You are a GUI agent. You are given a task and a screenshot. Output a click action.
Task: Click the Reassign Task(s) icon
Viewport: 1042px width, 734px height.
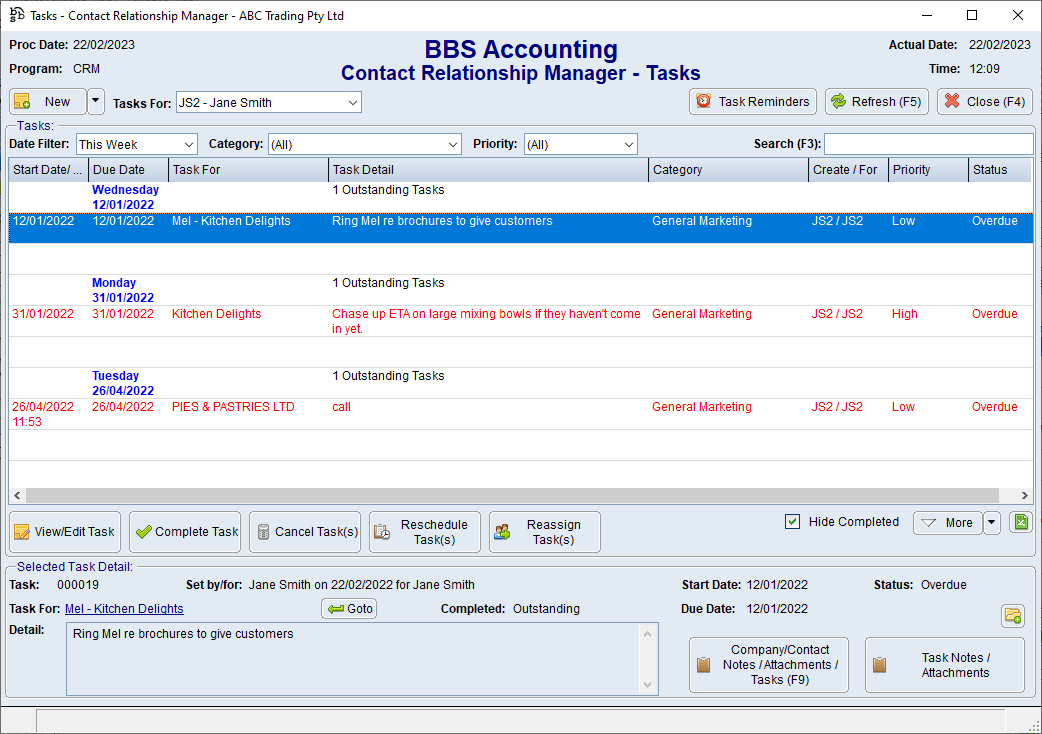tap(501, 531)
